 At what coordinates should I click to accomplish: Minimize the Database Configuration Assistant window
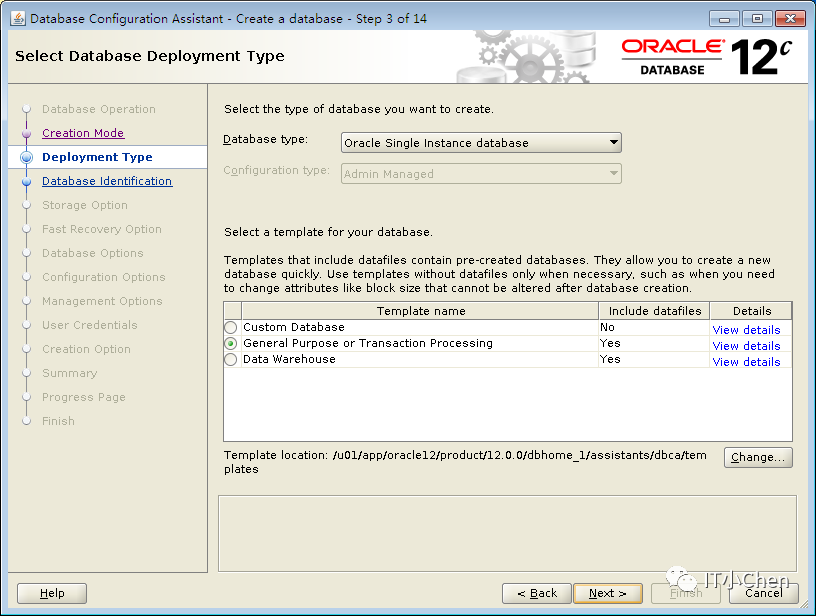pyautogui.click(x=724, y=19)
